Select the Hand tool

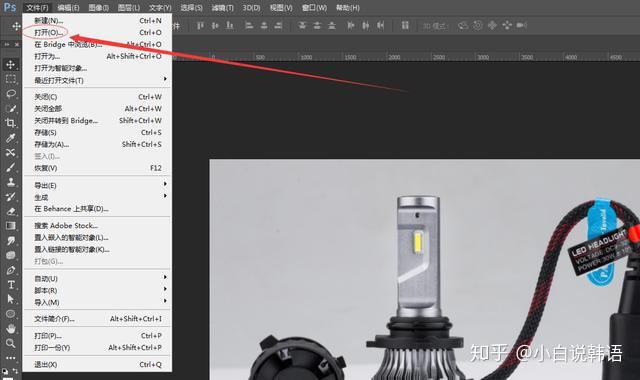tap(11, 328)
